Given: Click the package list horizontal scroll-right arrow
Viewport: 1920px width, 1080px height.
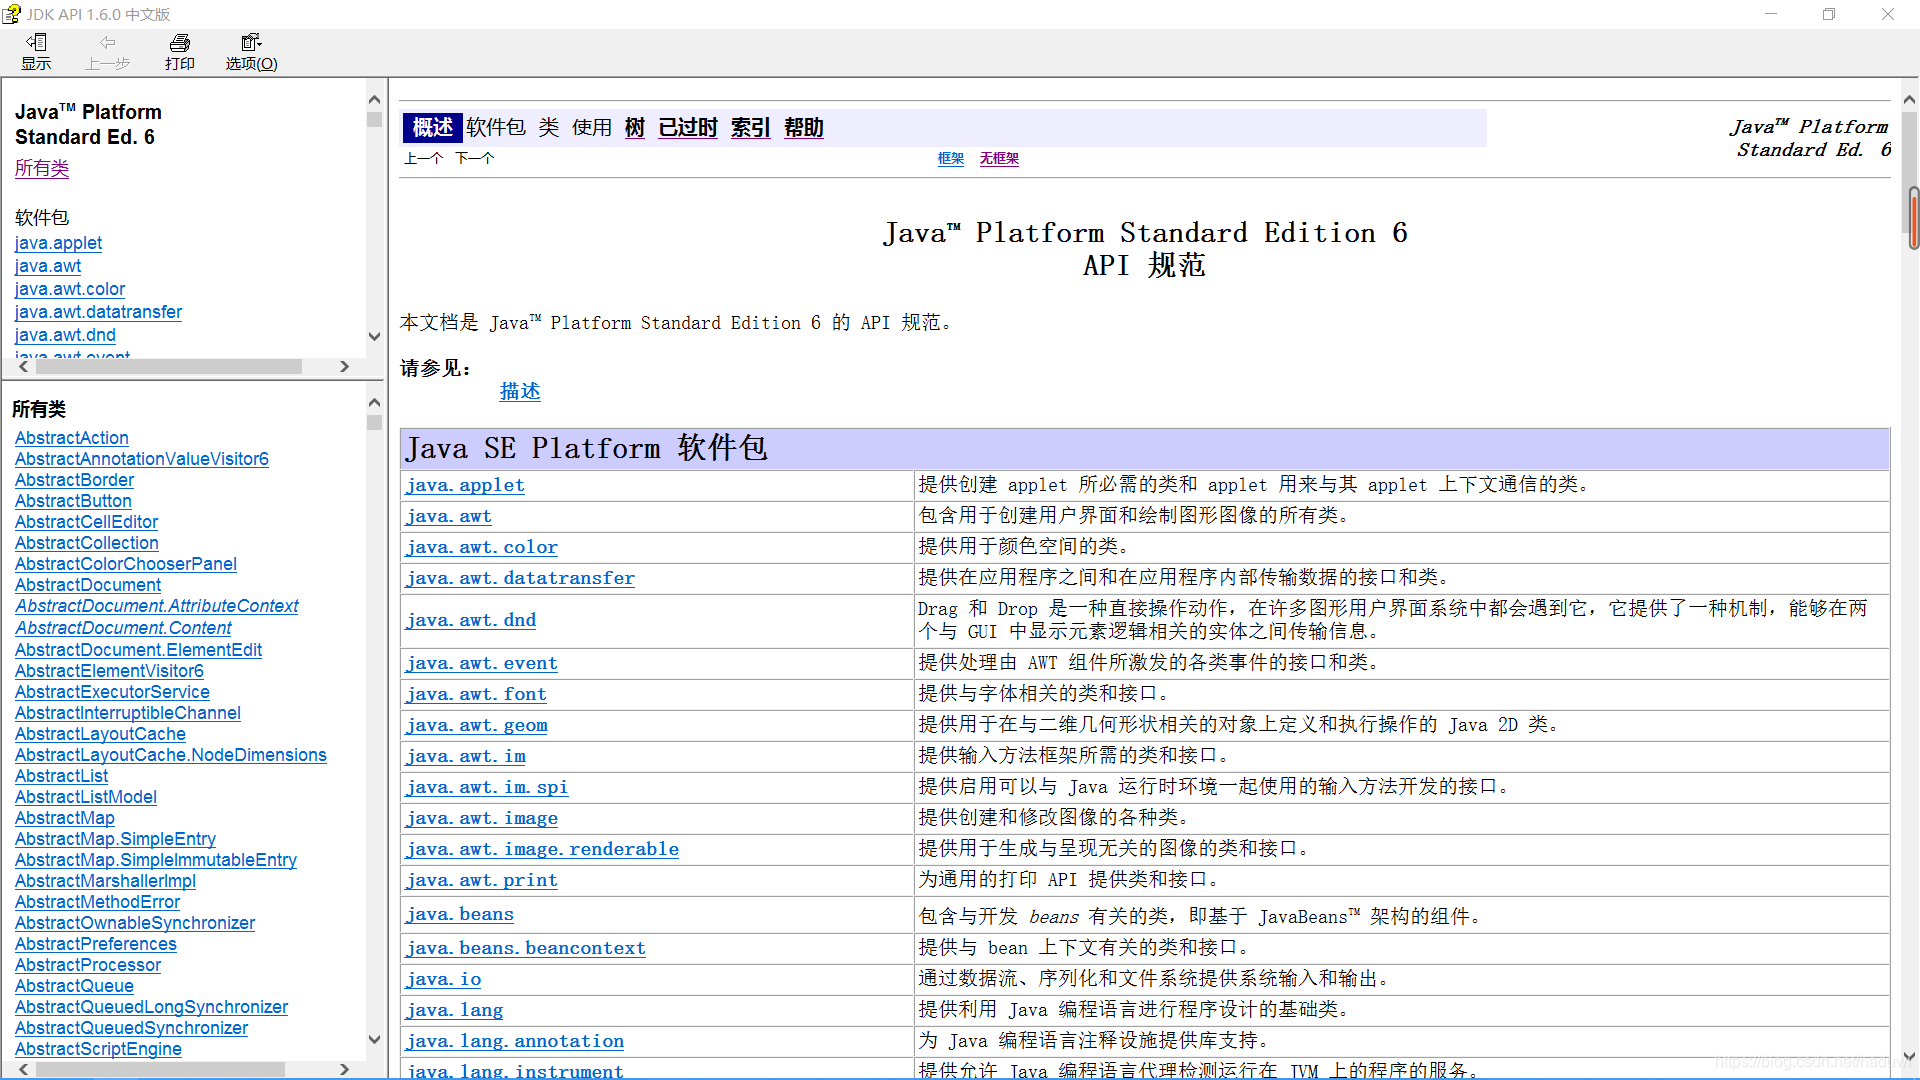Looking at the screenshot, I should 344,367.
